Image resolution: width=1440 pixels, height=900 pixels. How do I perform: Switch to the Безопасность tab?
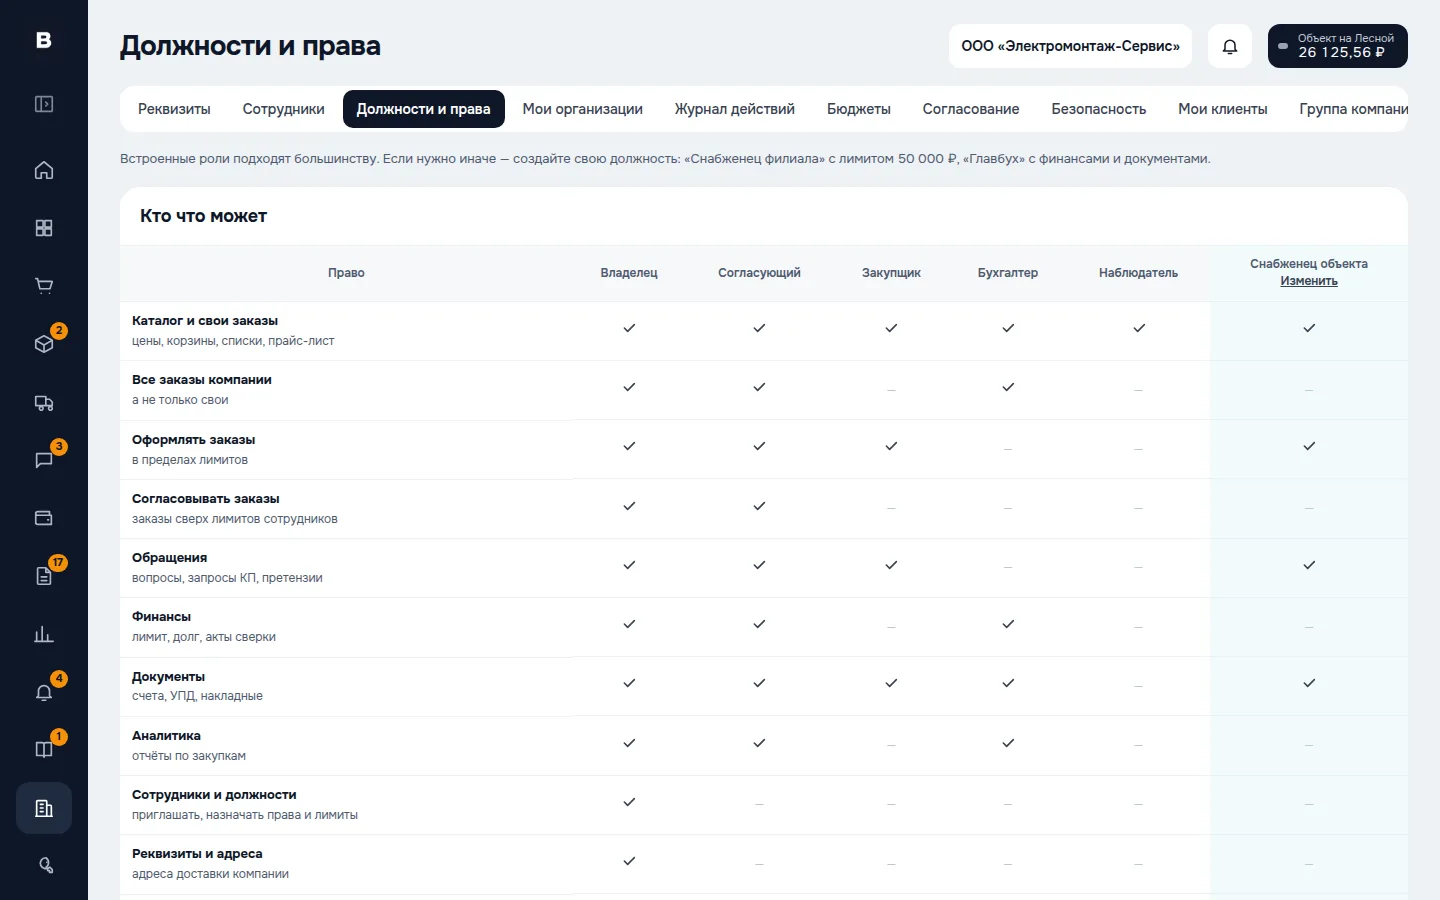coord(1099,109)
